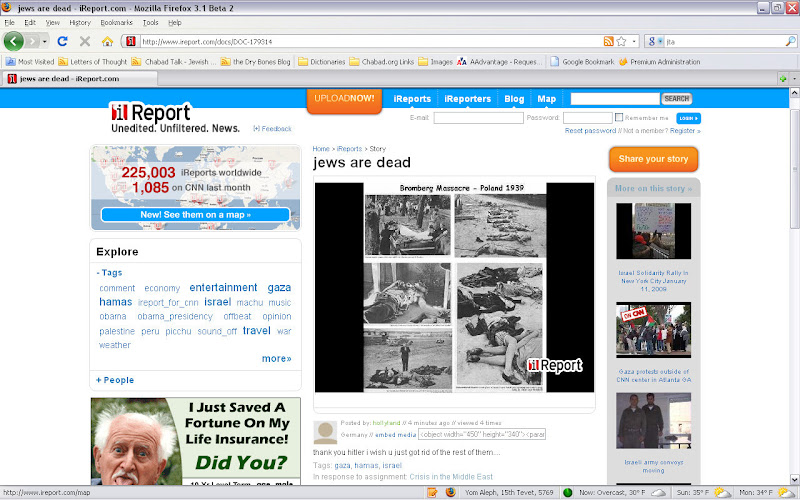This screenshot has height=500, width=800.
Task: Go to the Map nav tab
Action: pos(546,99)
